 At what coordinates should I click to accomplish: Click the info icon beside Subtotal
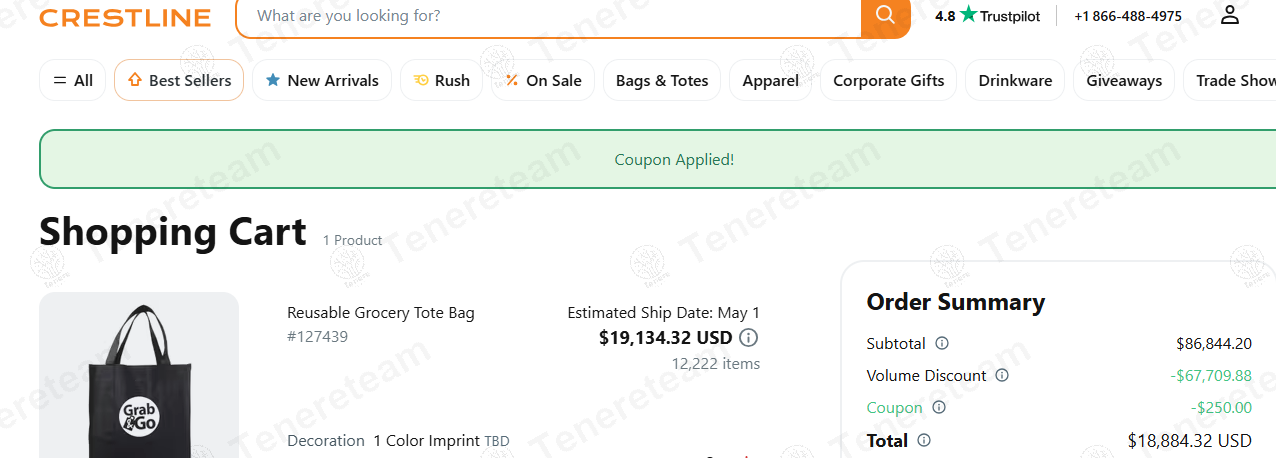942,343
